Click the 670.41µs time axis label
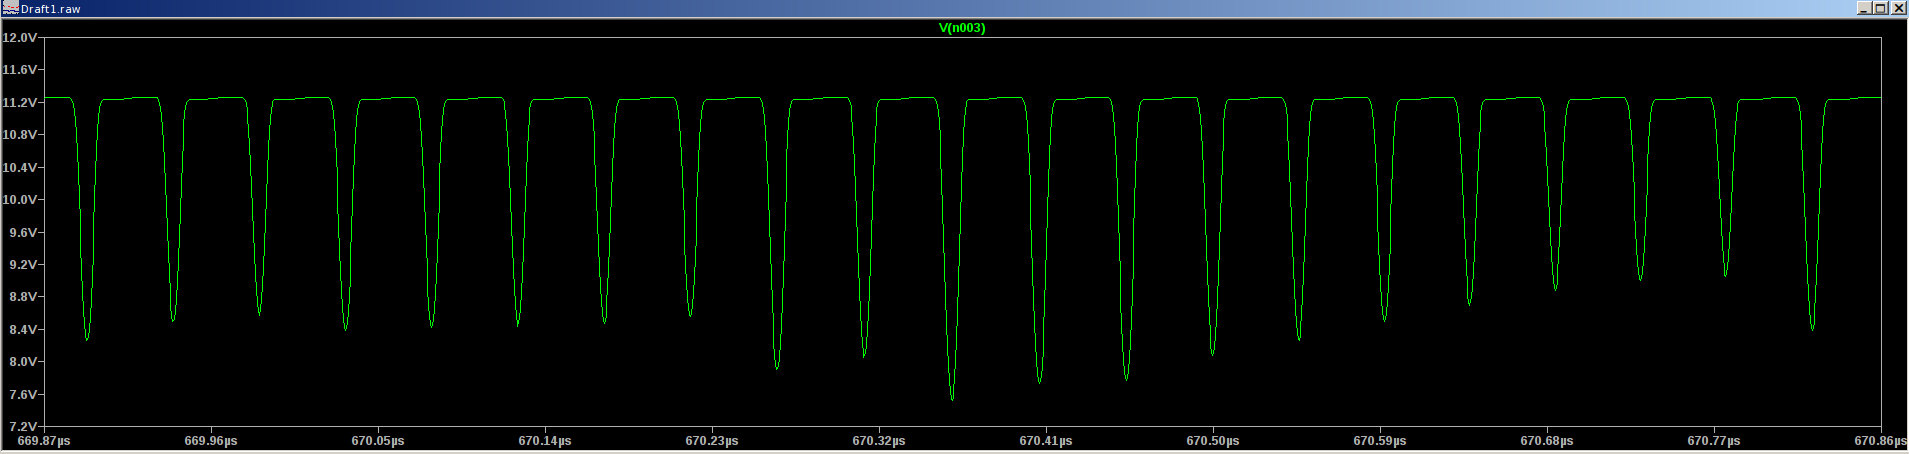 (x=1046, y=441)
